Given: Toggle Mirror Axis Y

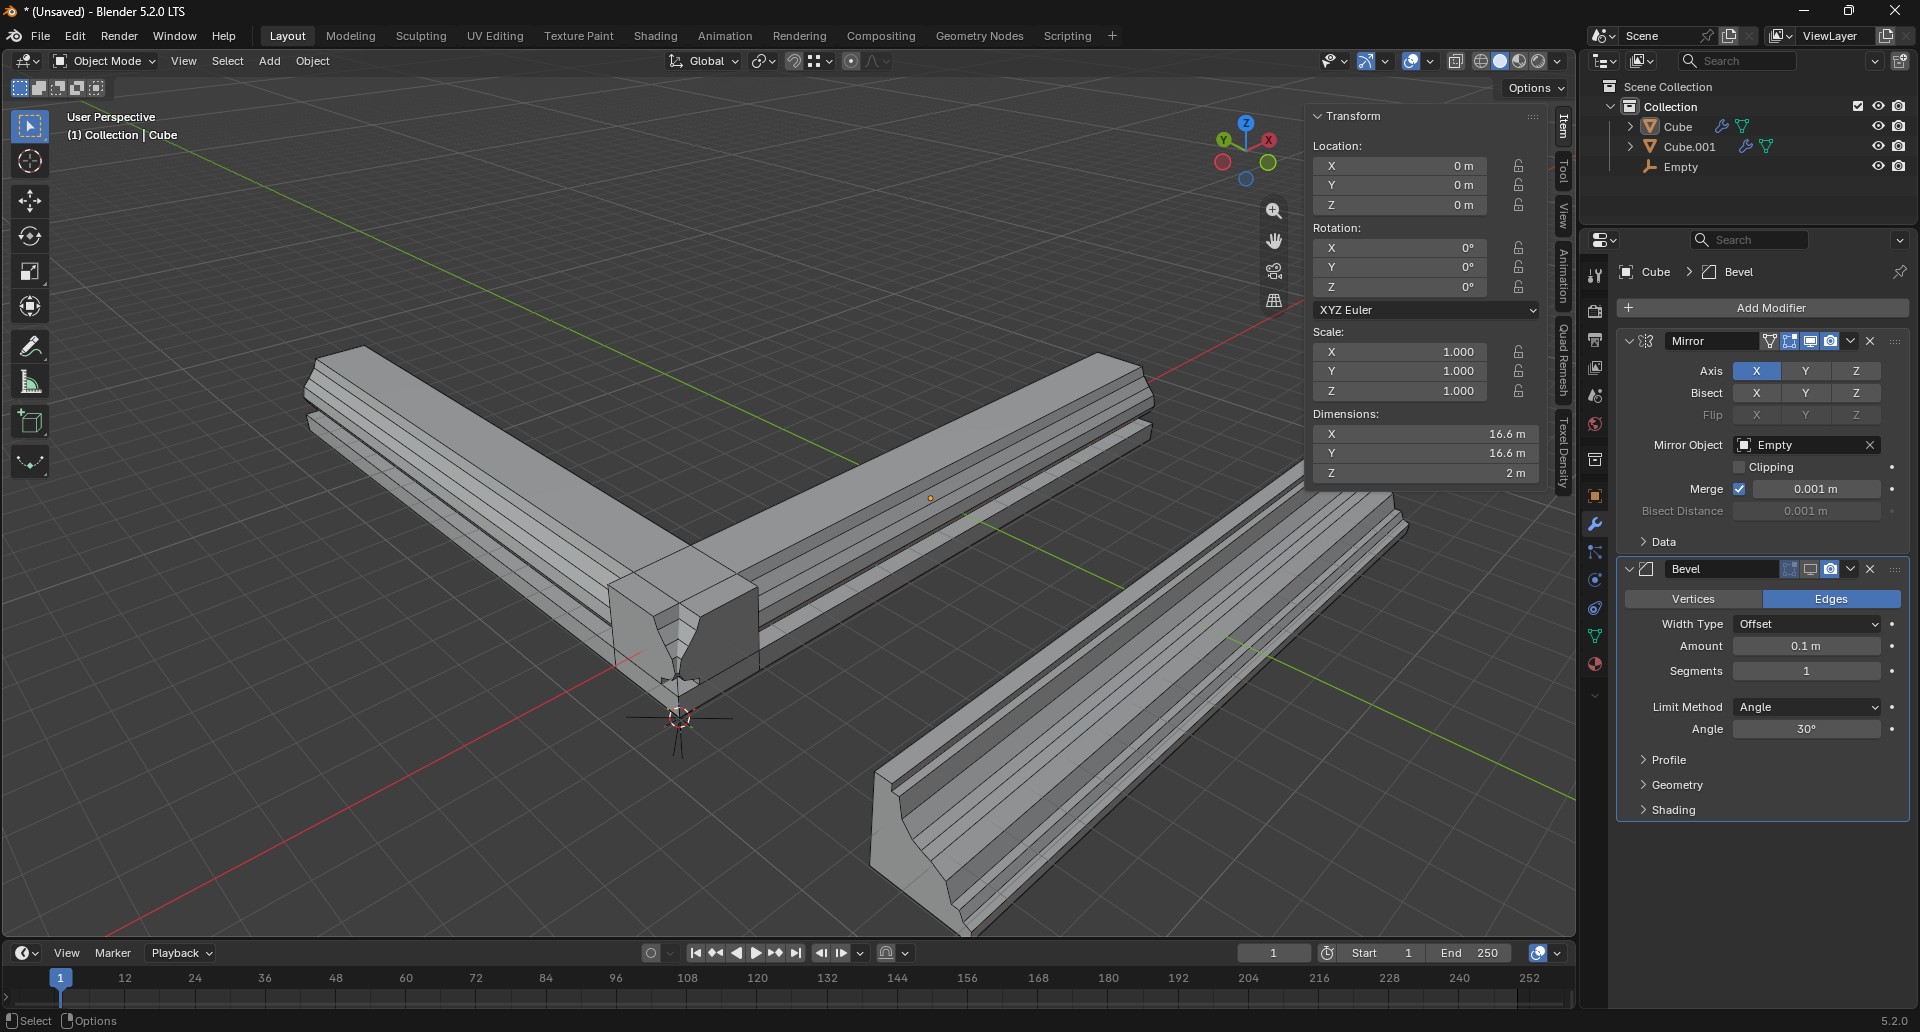Looking at the screenshot, I should (1806, 371).
